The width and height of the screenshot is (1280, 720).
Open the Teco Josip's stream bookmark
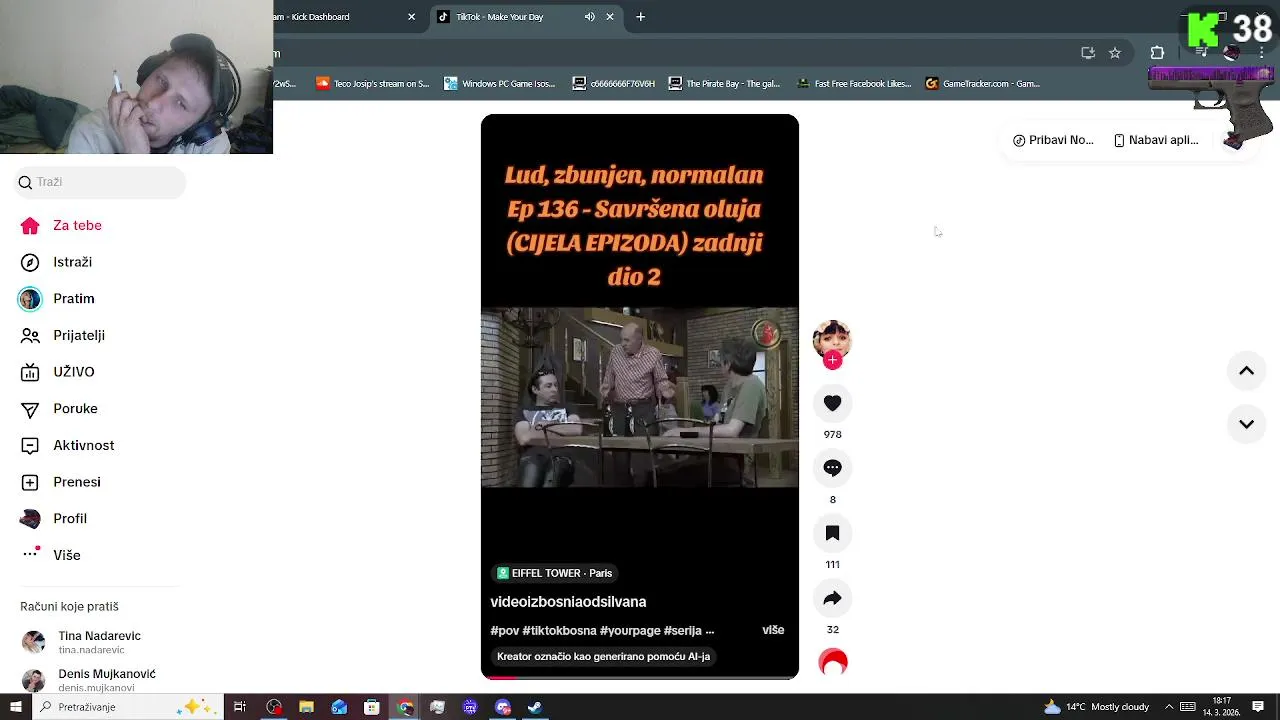(372, 84)
